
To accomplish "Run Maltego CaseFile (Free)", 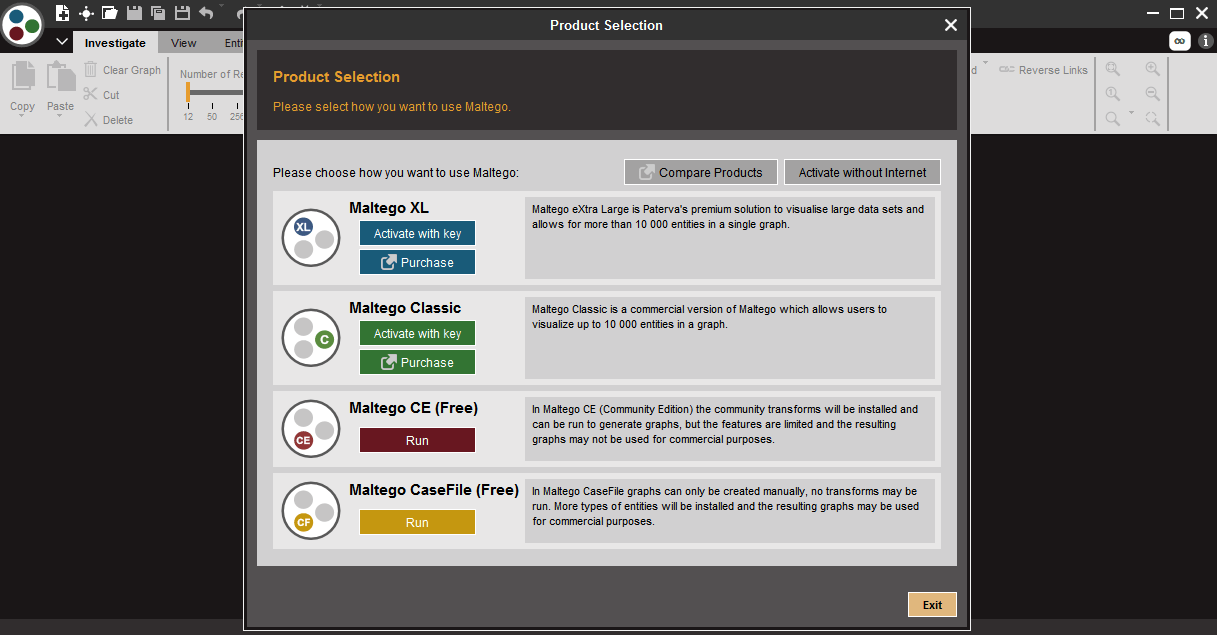I will click(x=418, y=522).
